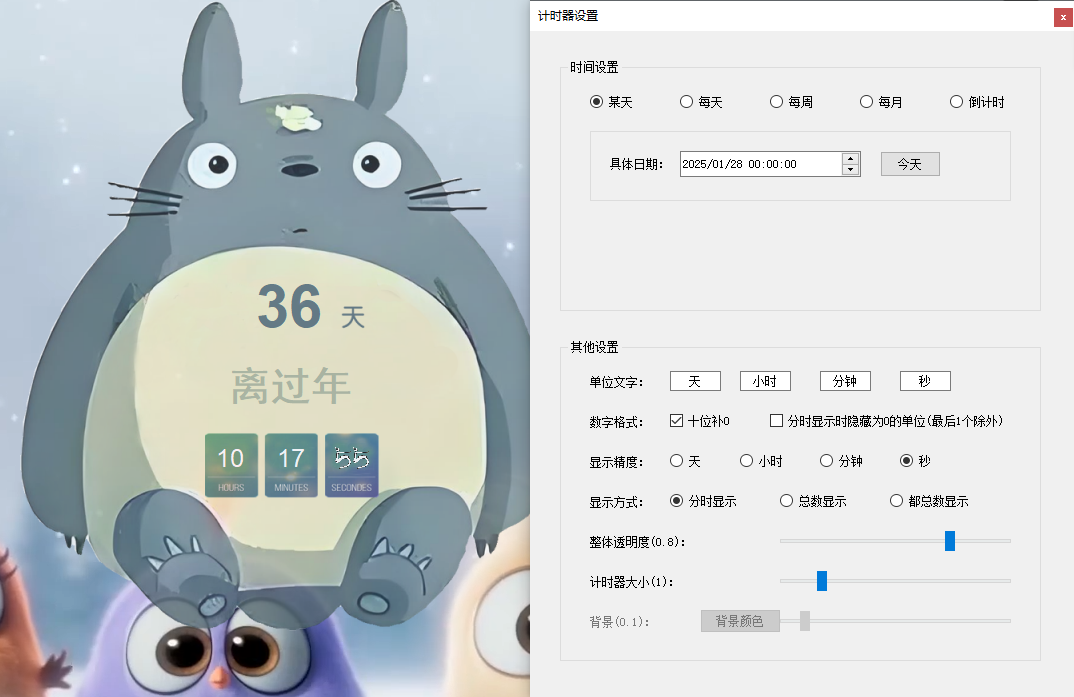Click the 今天 button

(x=910, y=164)
